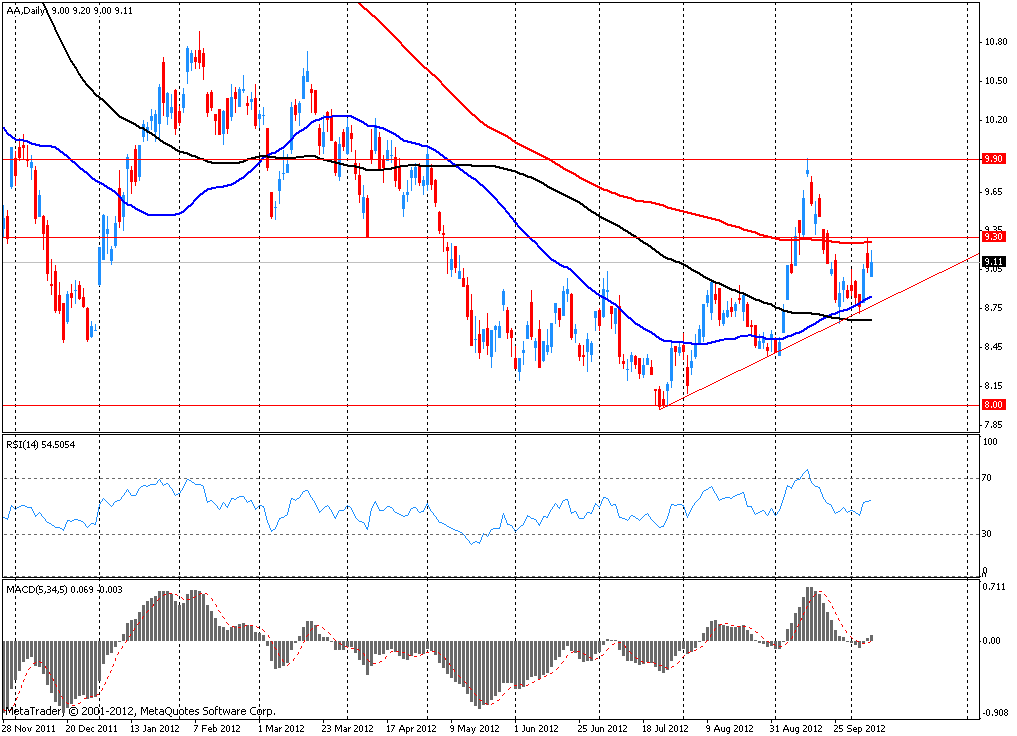Click the 7.85 price axis label
Viewport: 1017px width, 736px height.
coord(992,425)
